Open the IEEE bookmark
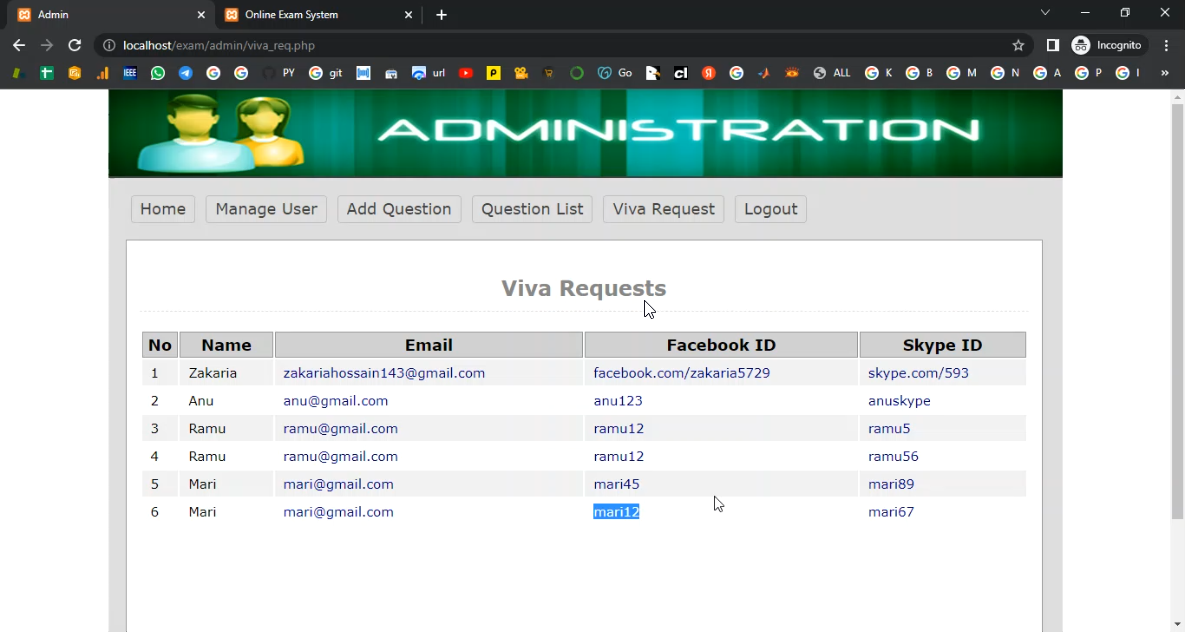 pyautogui.click(x=130, y=73)
